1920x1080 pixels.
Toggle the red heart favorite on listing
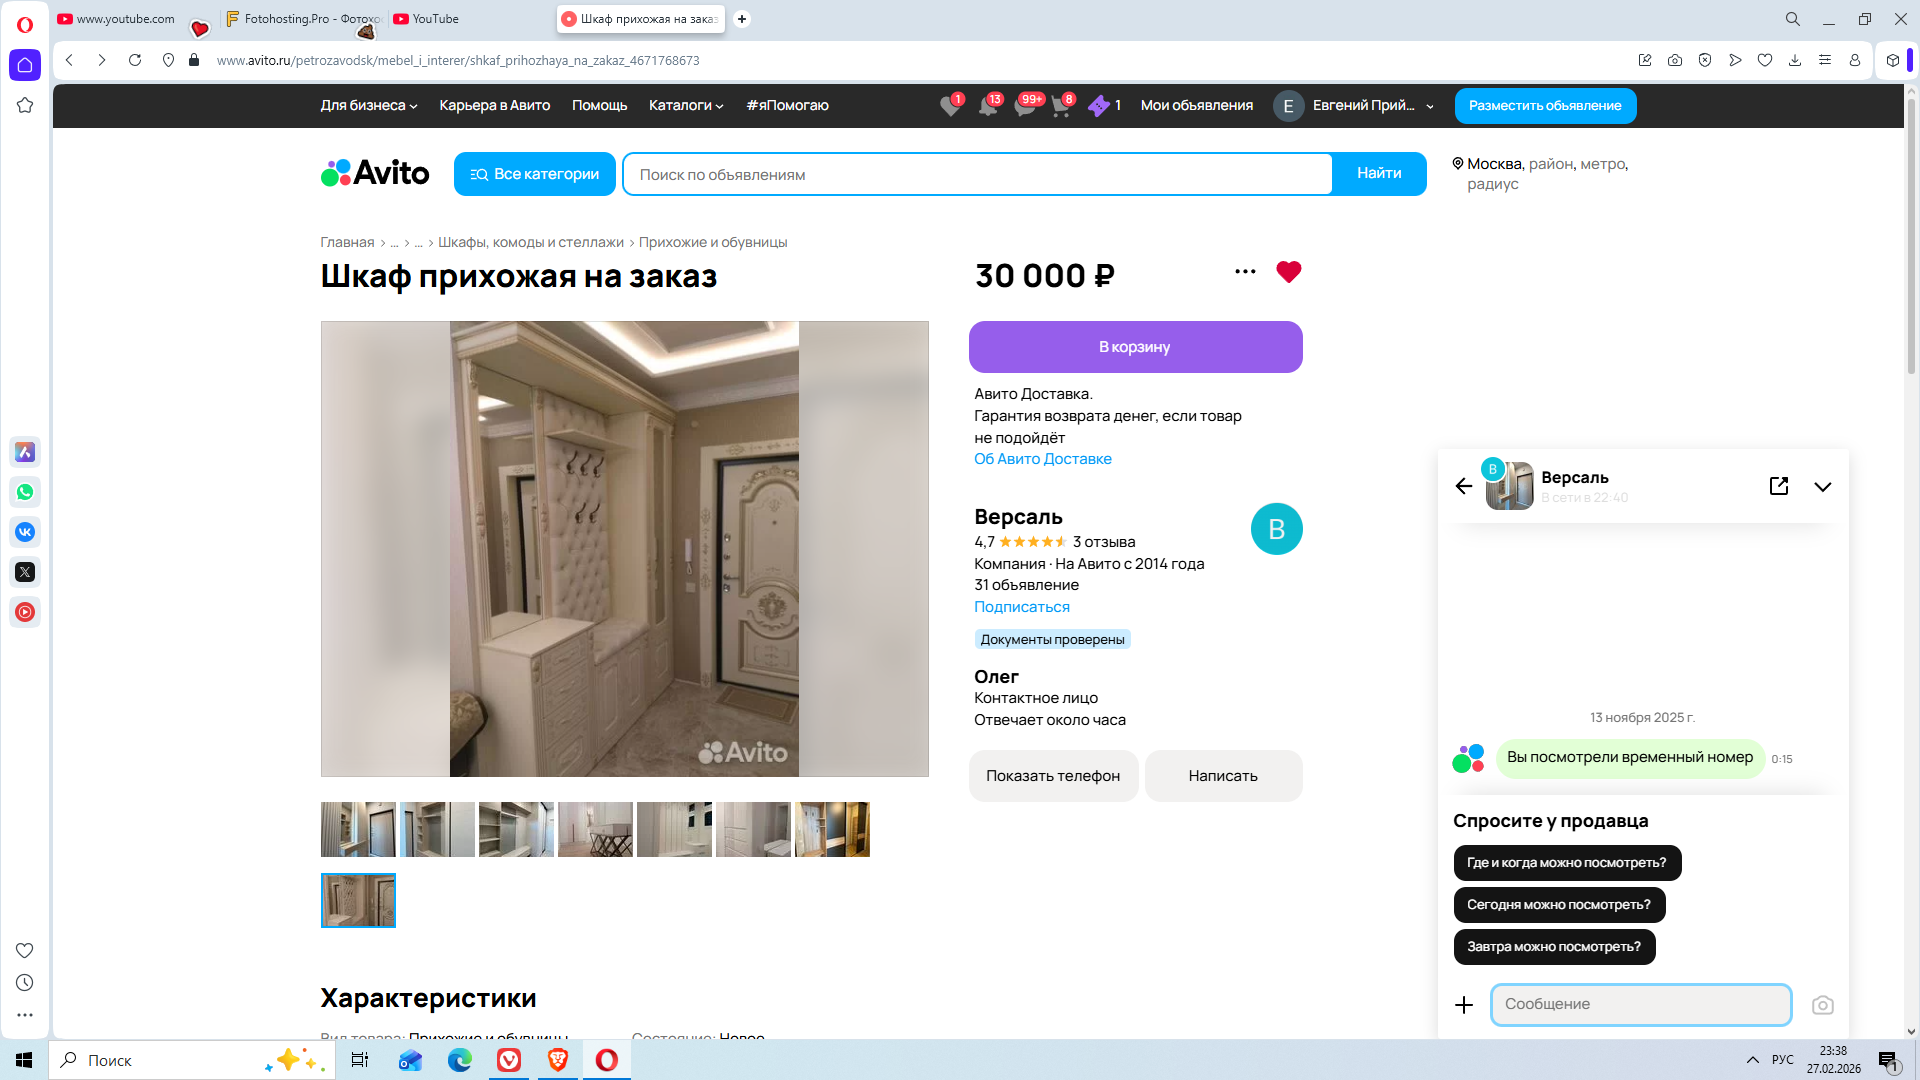click(1288, 272)
